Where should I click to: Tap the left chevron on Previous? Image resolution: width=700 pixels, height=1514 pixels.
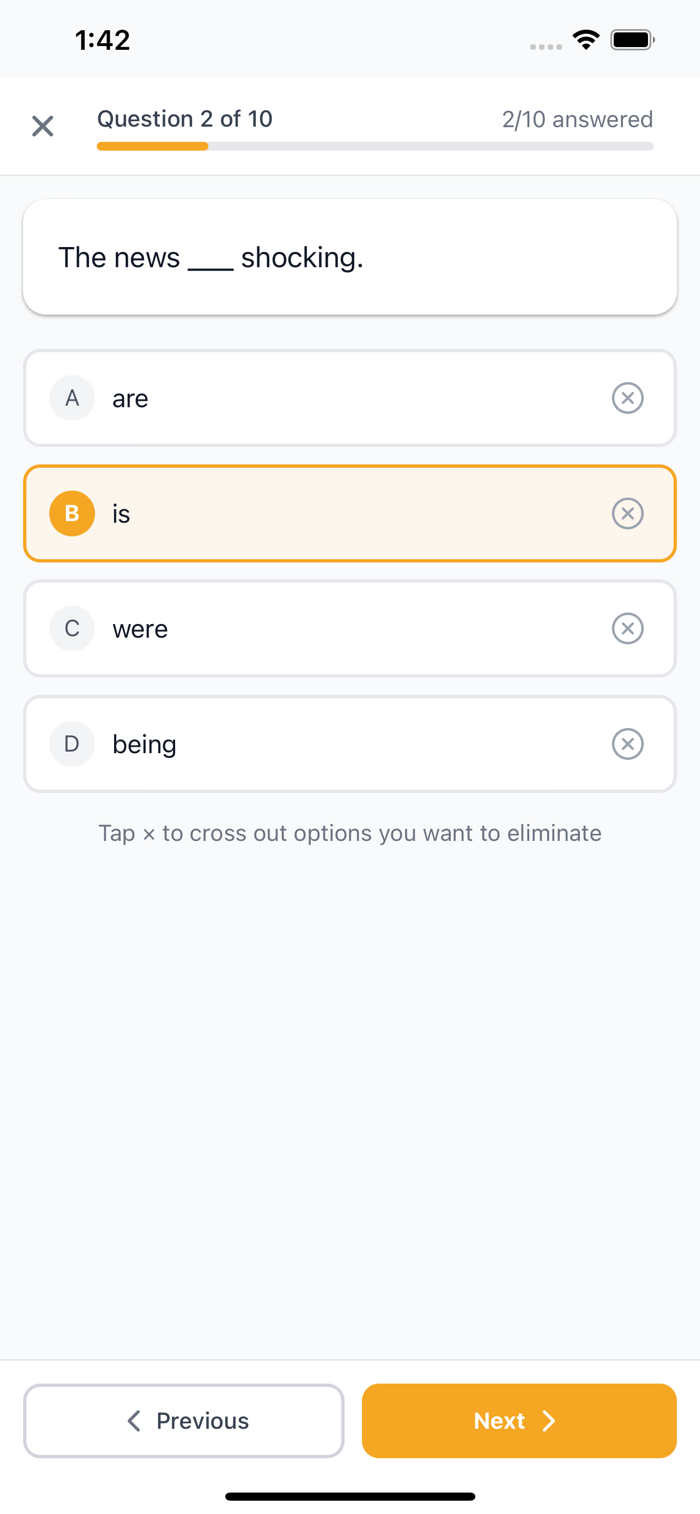coord(134,1421)
